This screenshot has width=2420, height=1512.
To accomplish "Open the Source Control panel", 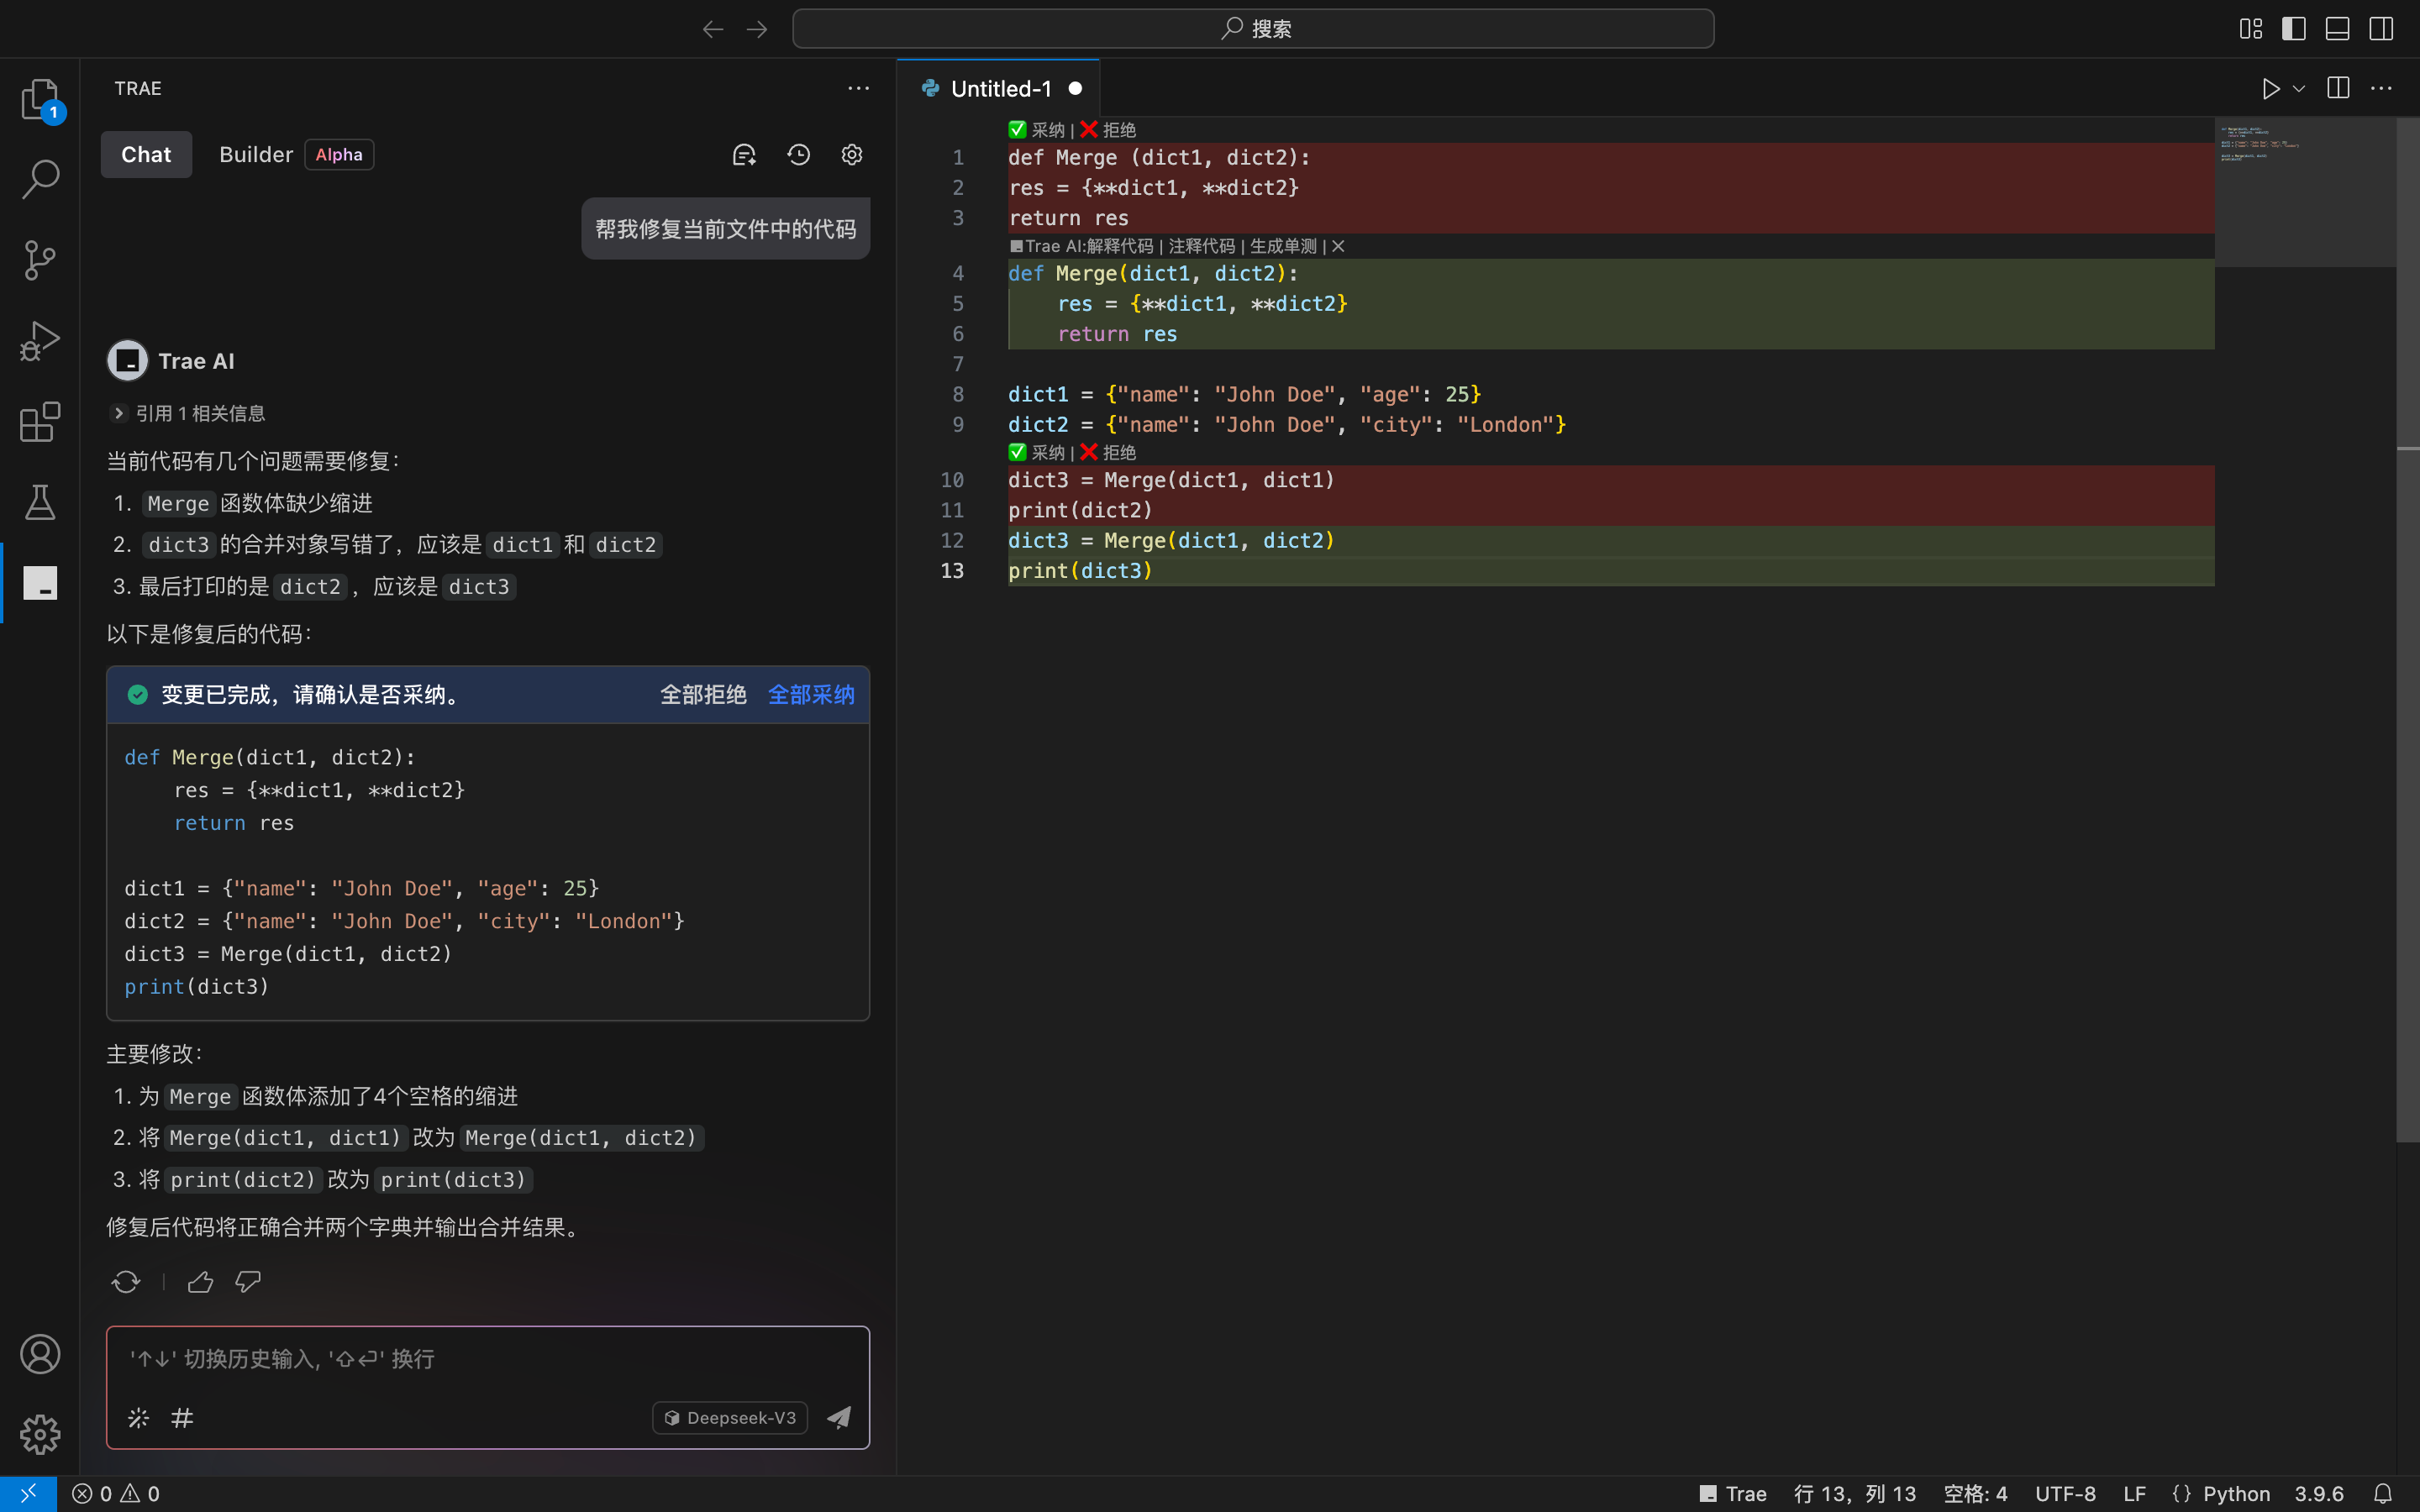I will point(40,260).
